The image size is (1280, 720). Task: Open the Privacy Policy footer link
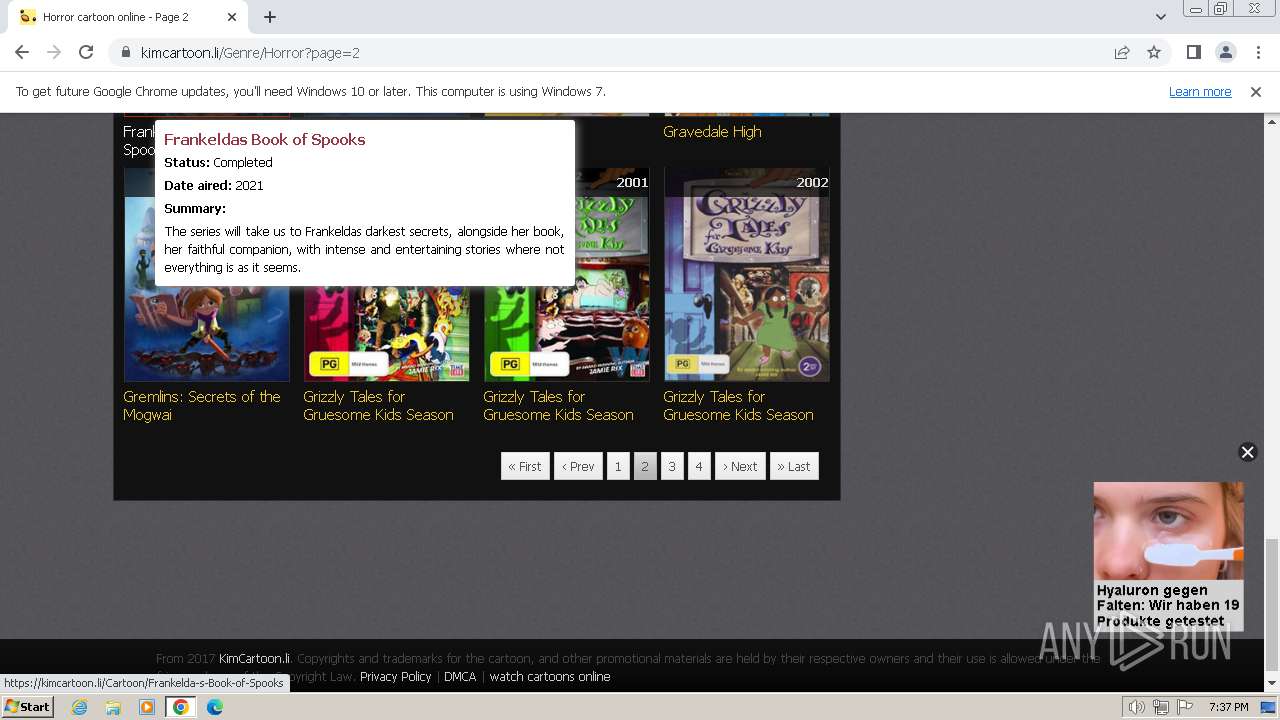click(396, 677)
